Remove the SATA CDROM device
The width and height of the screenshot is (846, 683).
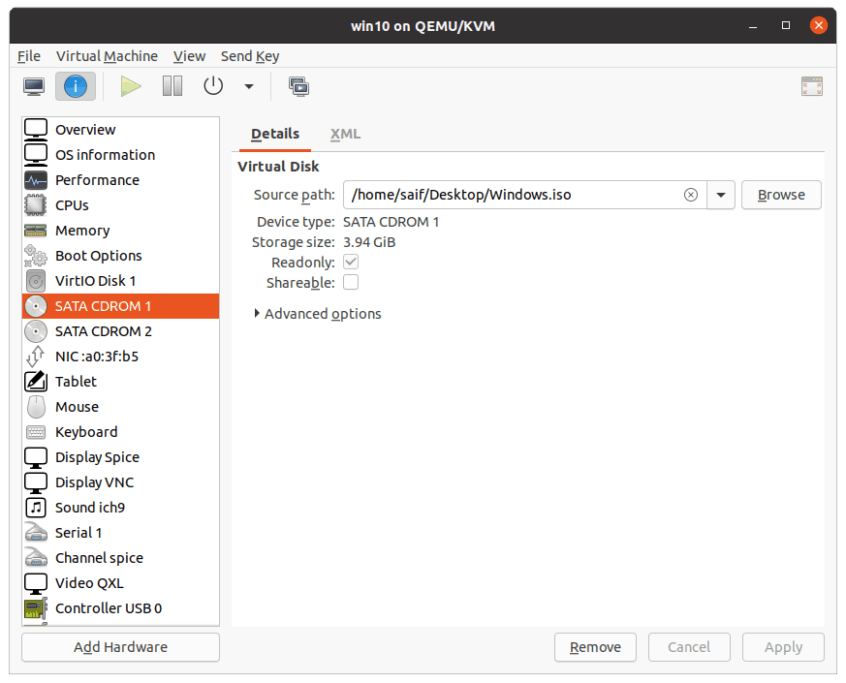tap(595, 647)
